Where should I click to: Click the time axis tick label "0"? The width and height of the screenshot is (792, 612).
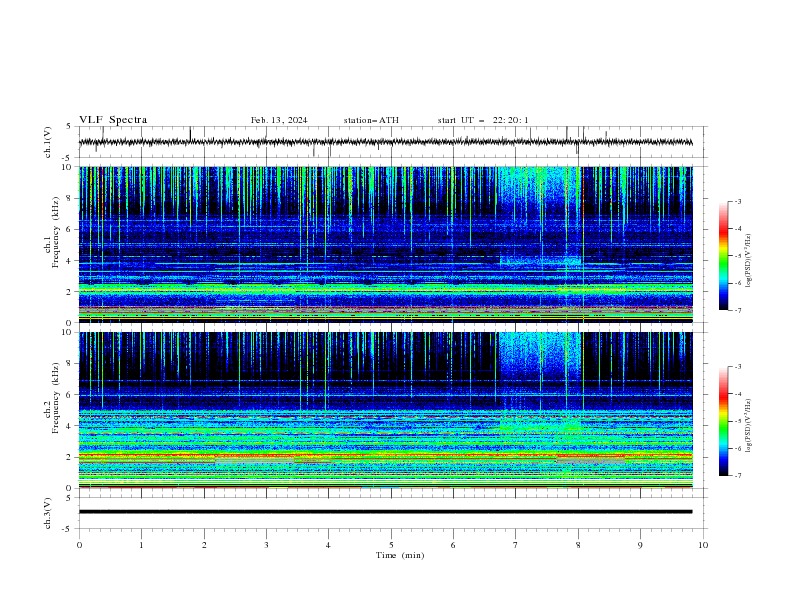point(79,545)
